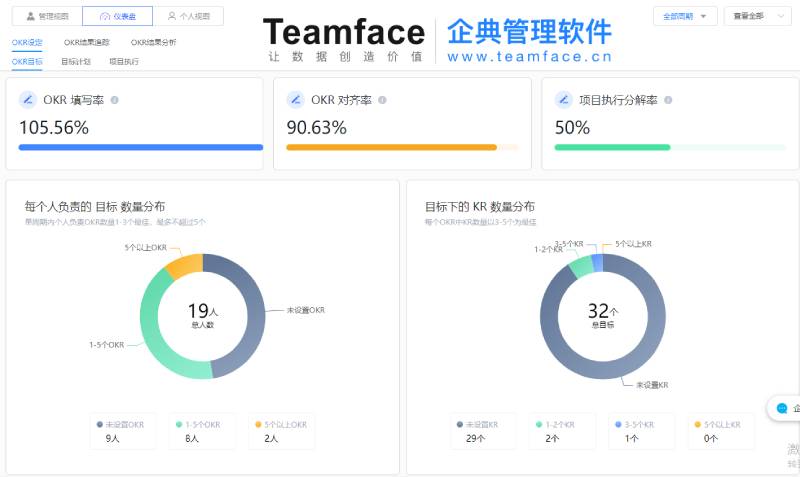Toggle the 1-5个OKR legend item
The image size is (800, 477).
[202, 431]
